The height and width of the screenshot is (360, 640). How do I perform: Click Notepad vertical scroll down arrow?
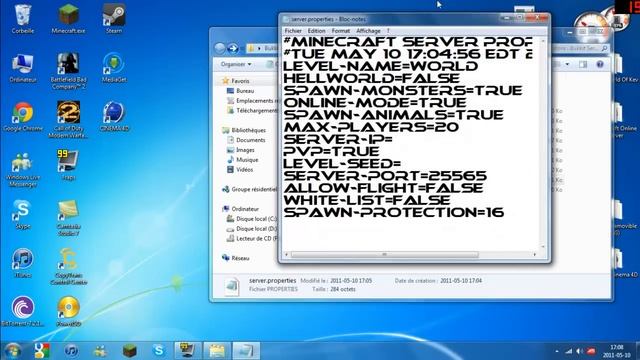tap(543, 247)
